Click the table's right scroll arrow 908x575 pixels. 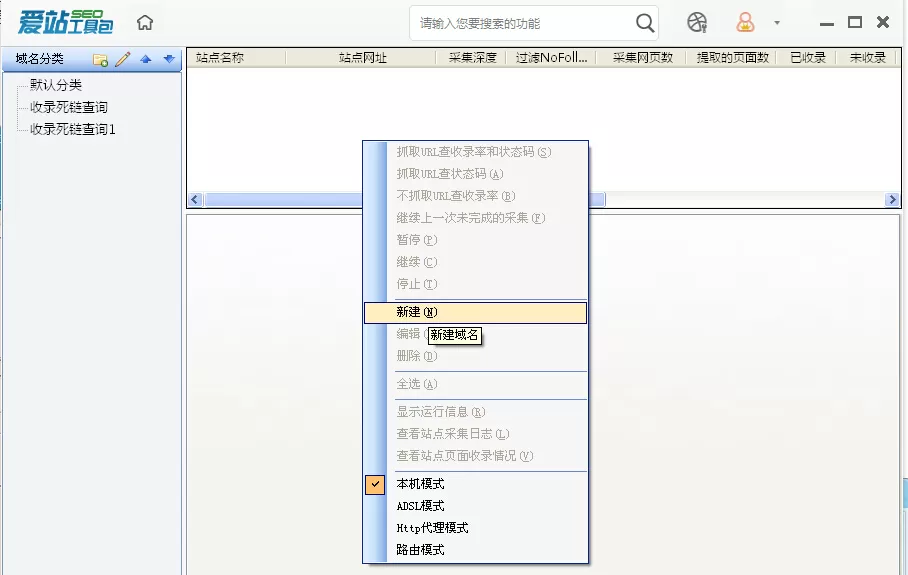click(x=892, y=200)
